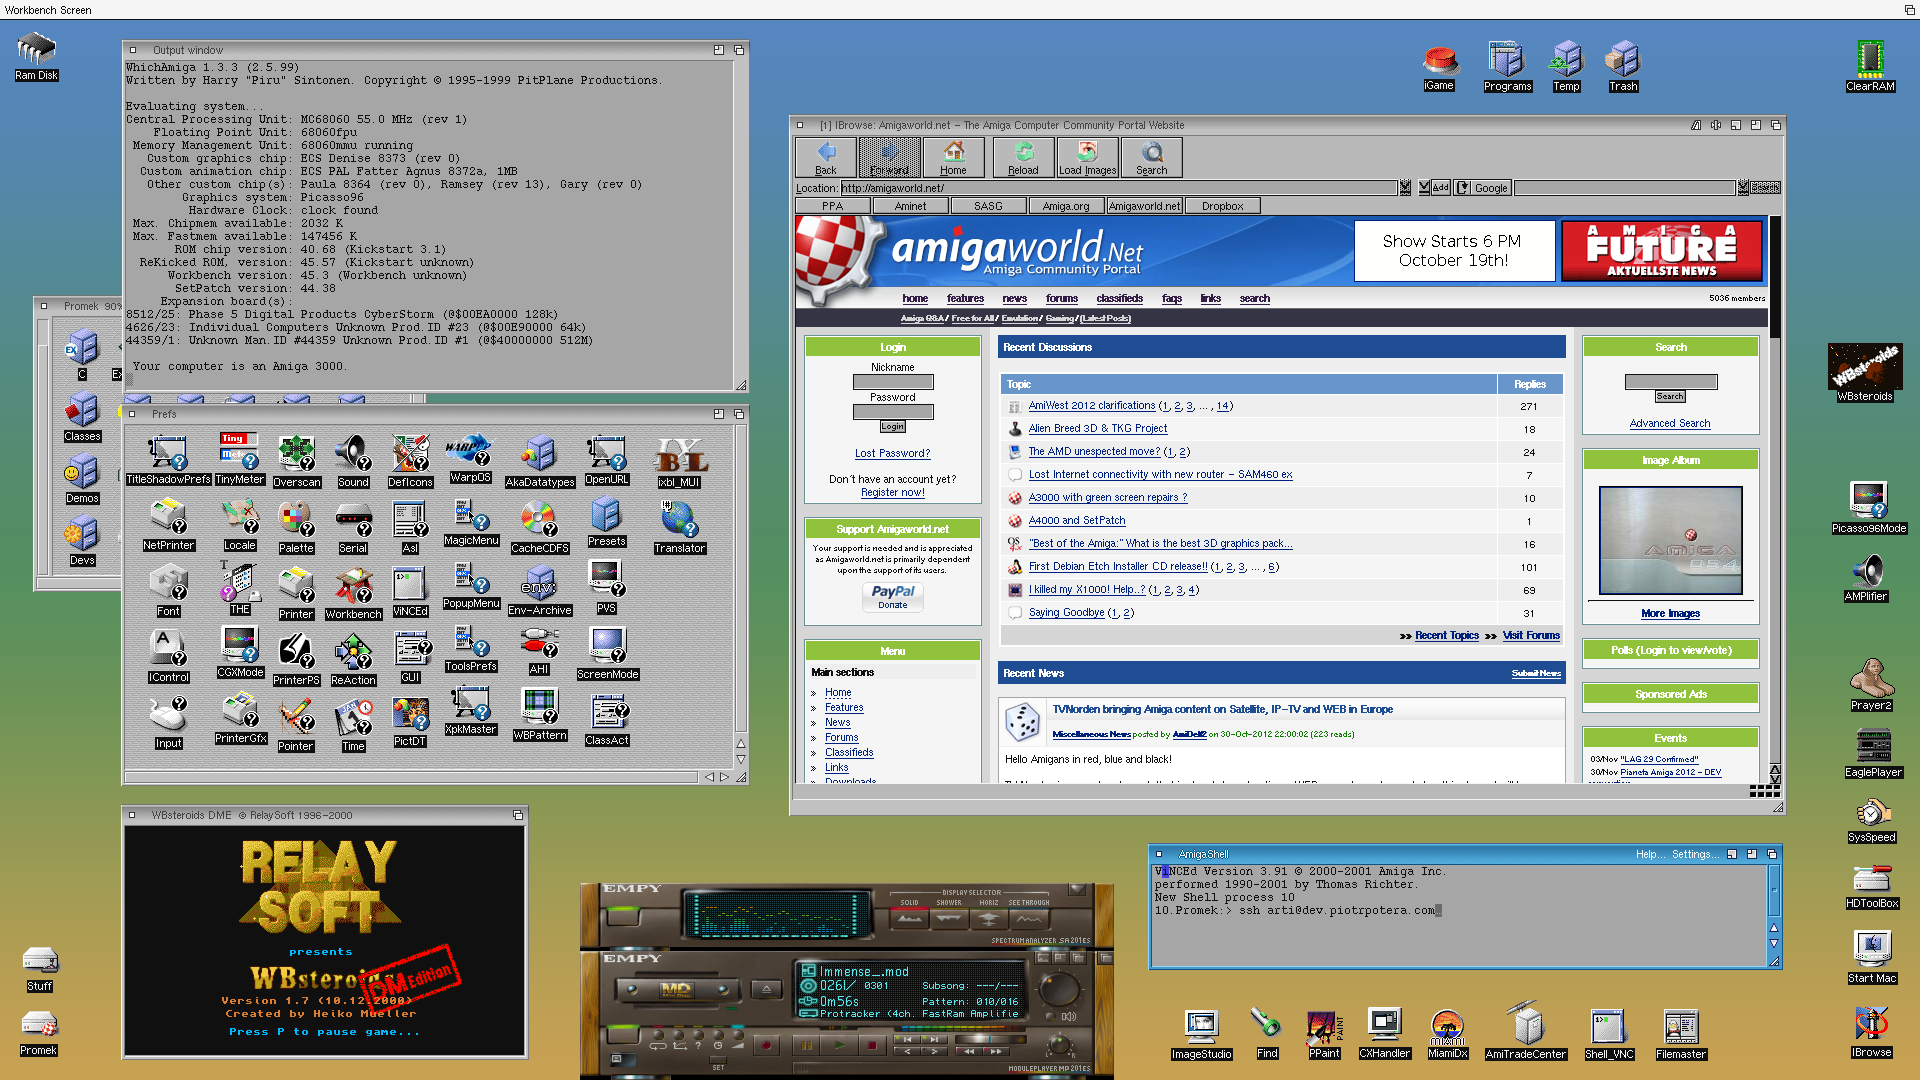1920x1080 pixels.
Task: Click the Lost Password? link
Action: pos(892,453)
